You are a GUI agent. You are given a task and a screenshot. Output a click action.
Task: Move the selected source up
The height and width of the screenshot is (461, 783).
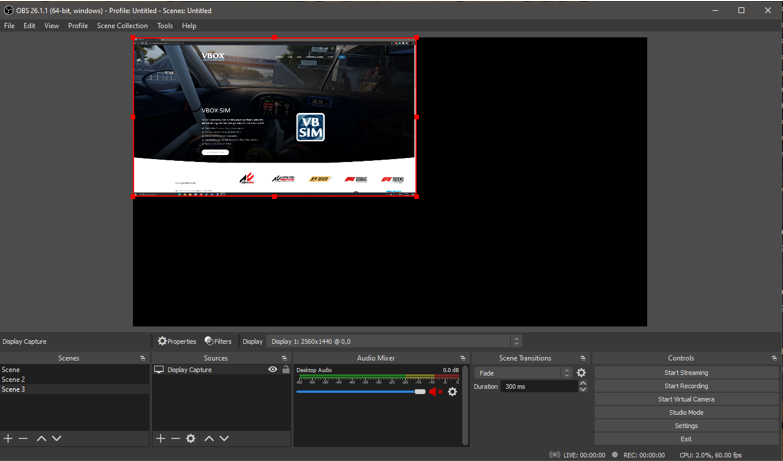(x=209, y=438)
